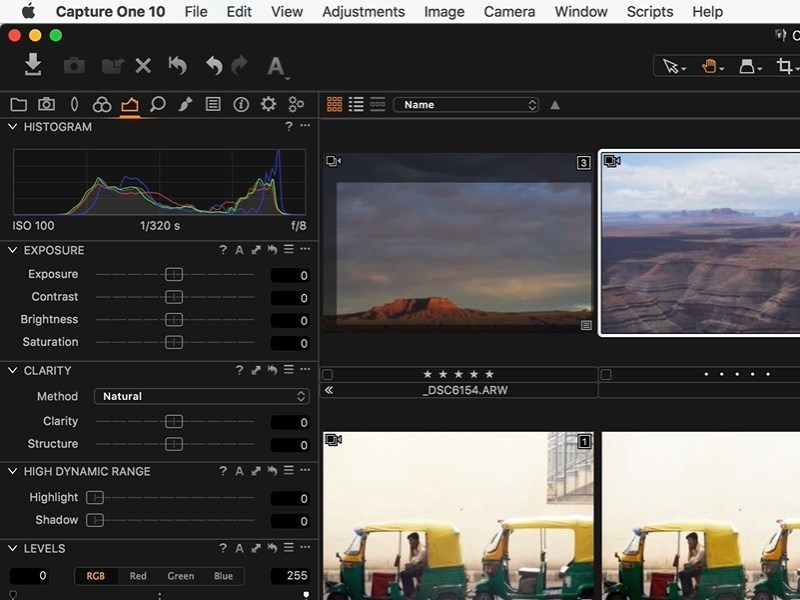Screen dimensions: 800x600
Task: Switch to the Library tool tab
Action: pos(18,103)
